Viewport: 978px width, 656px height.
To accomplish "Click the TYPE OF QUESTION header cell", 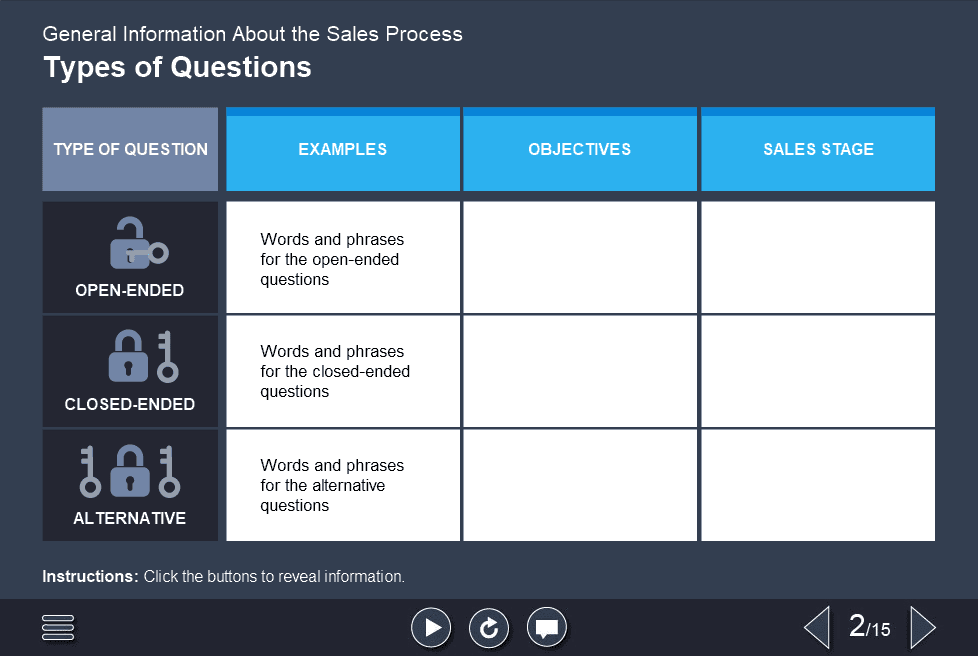I will 129,148.
